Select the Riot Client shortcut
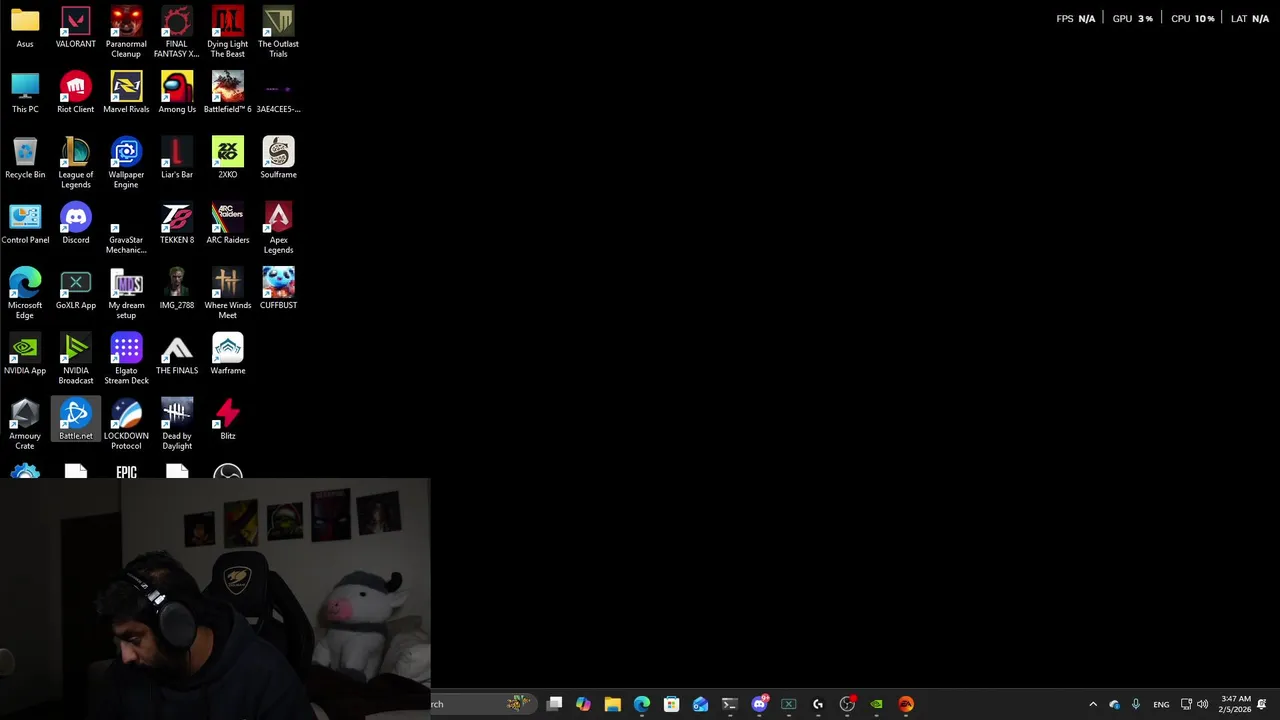 (x=76, y=93)
